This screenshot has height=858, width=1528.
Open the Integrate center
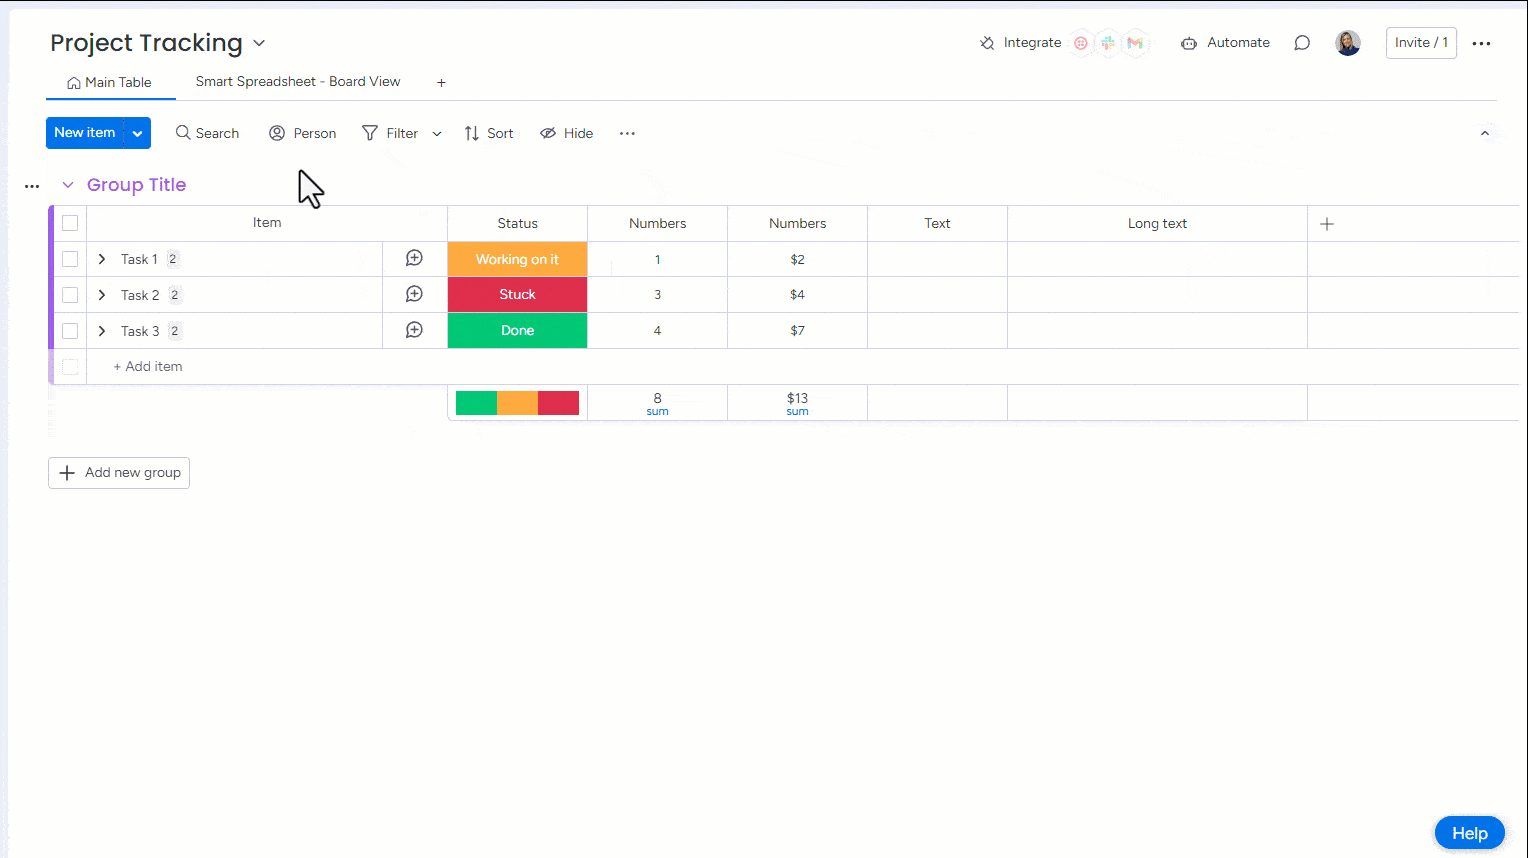[1020, 43]
